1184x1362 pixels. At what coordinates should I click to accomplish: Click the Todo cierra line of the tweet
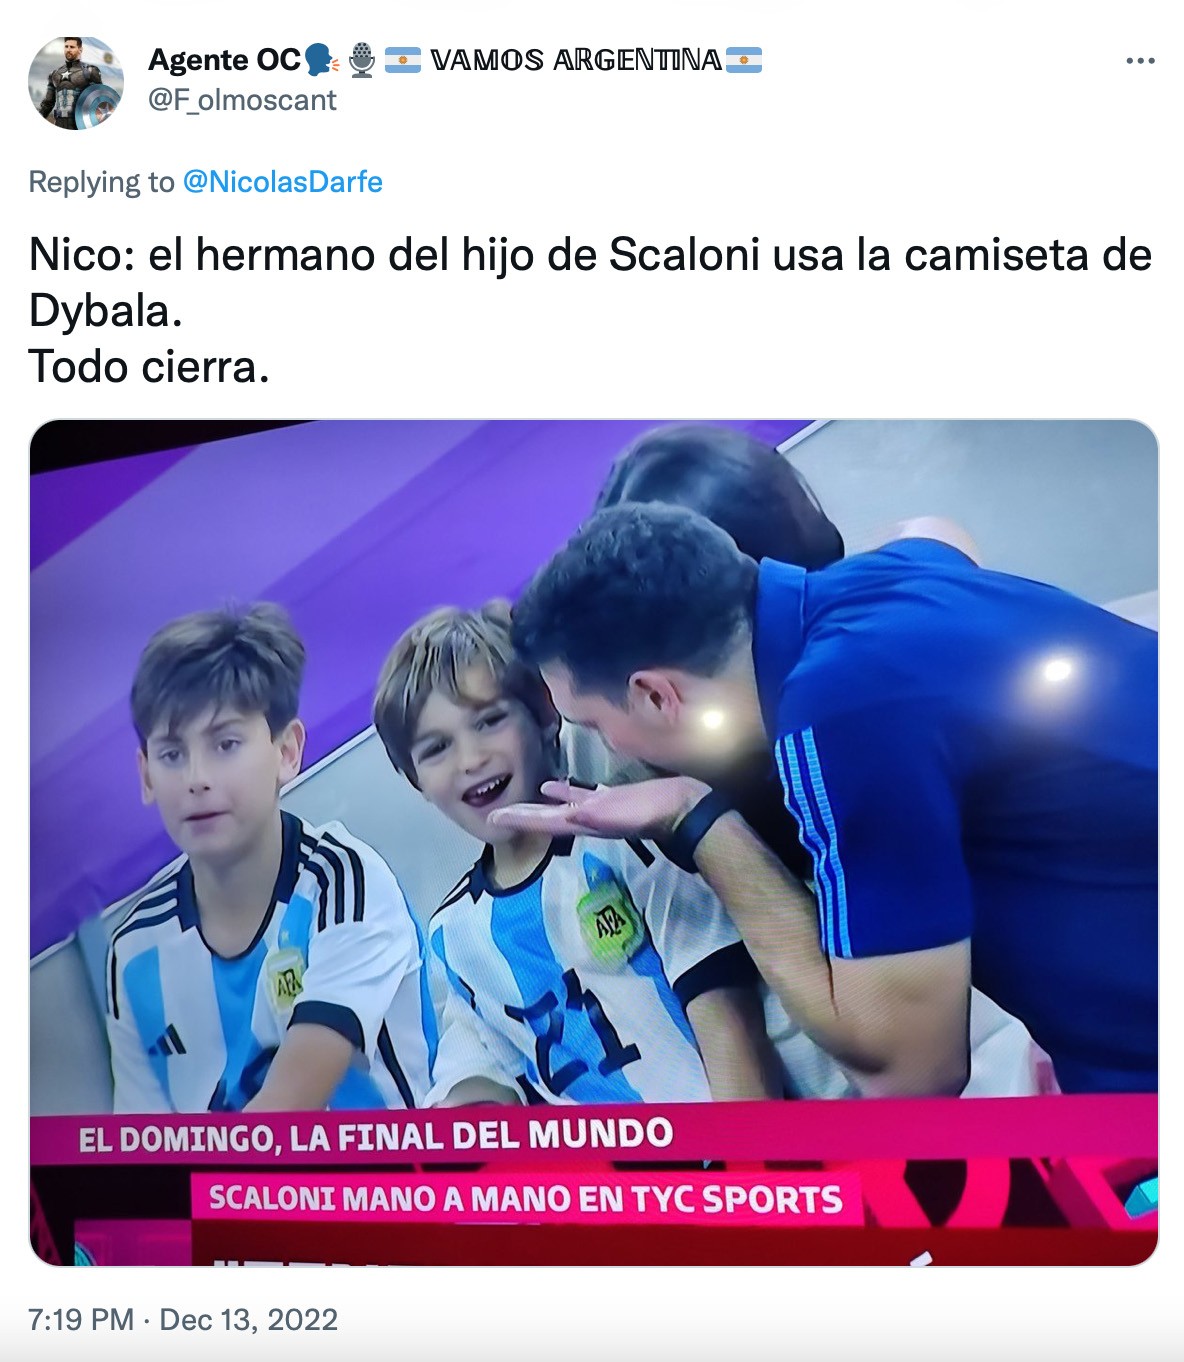149,366
